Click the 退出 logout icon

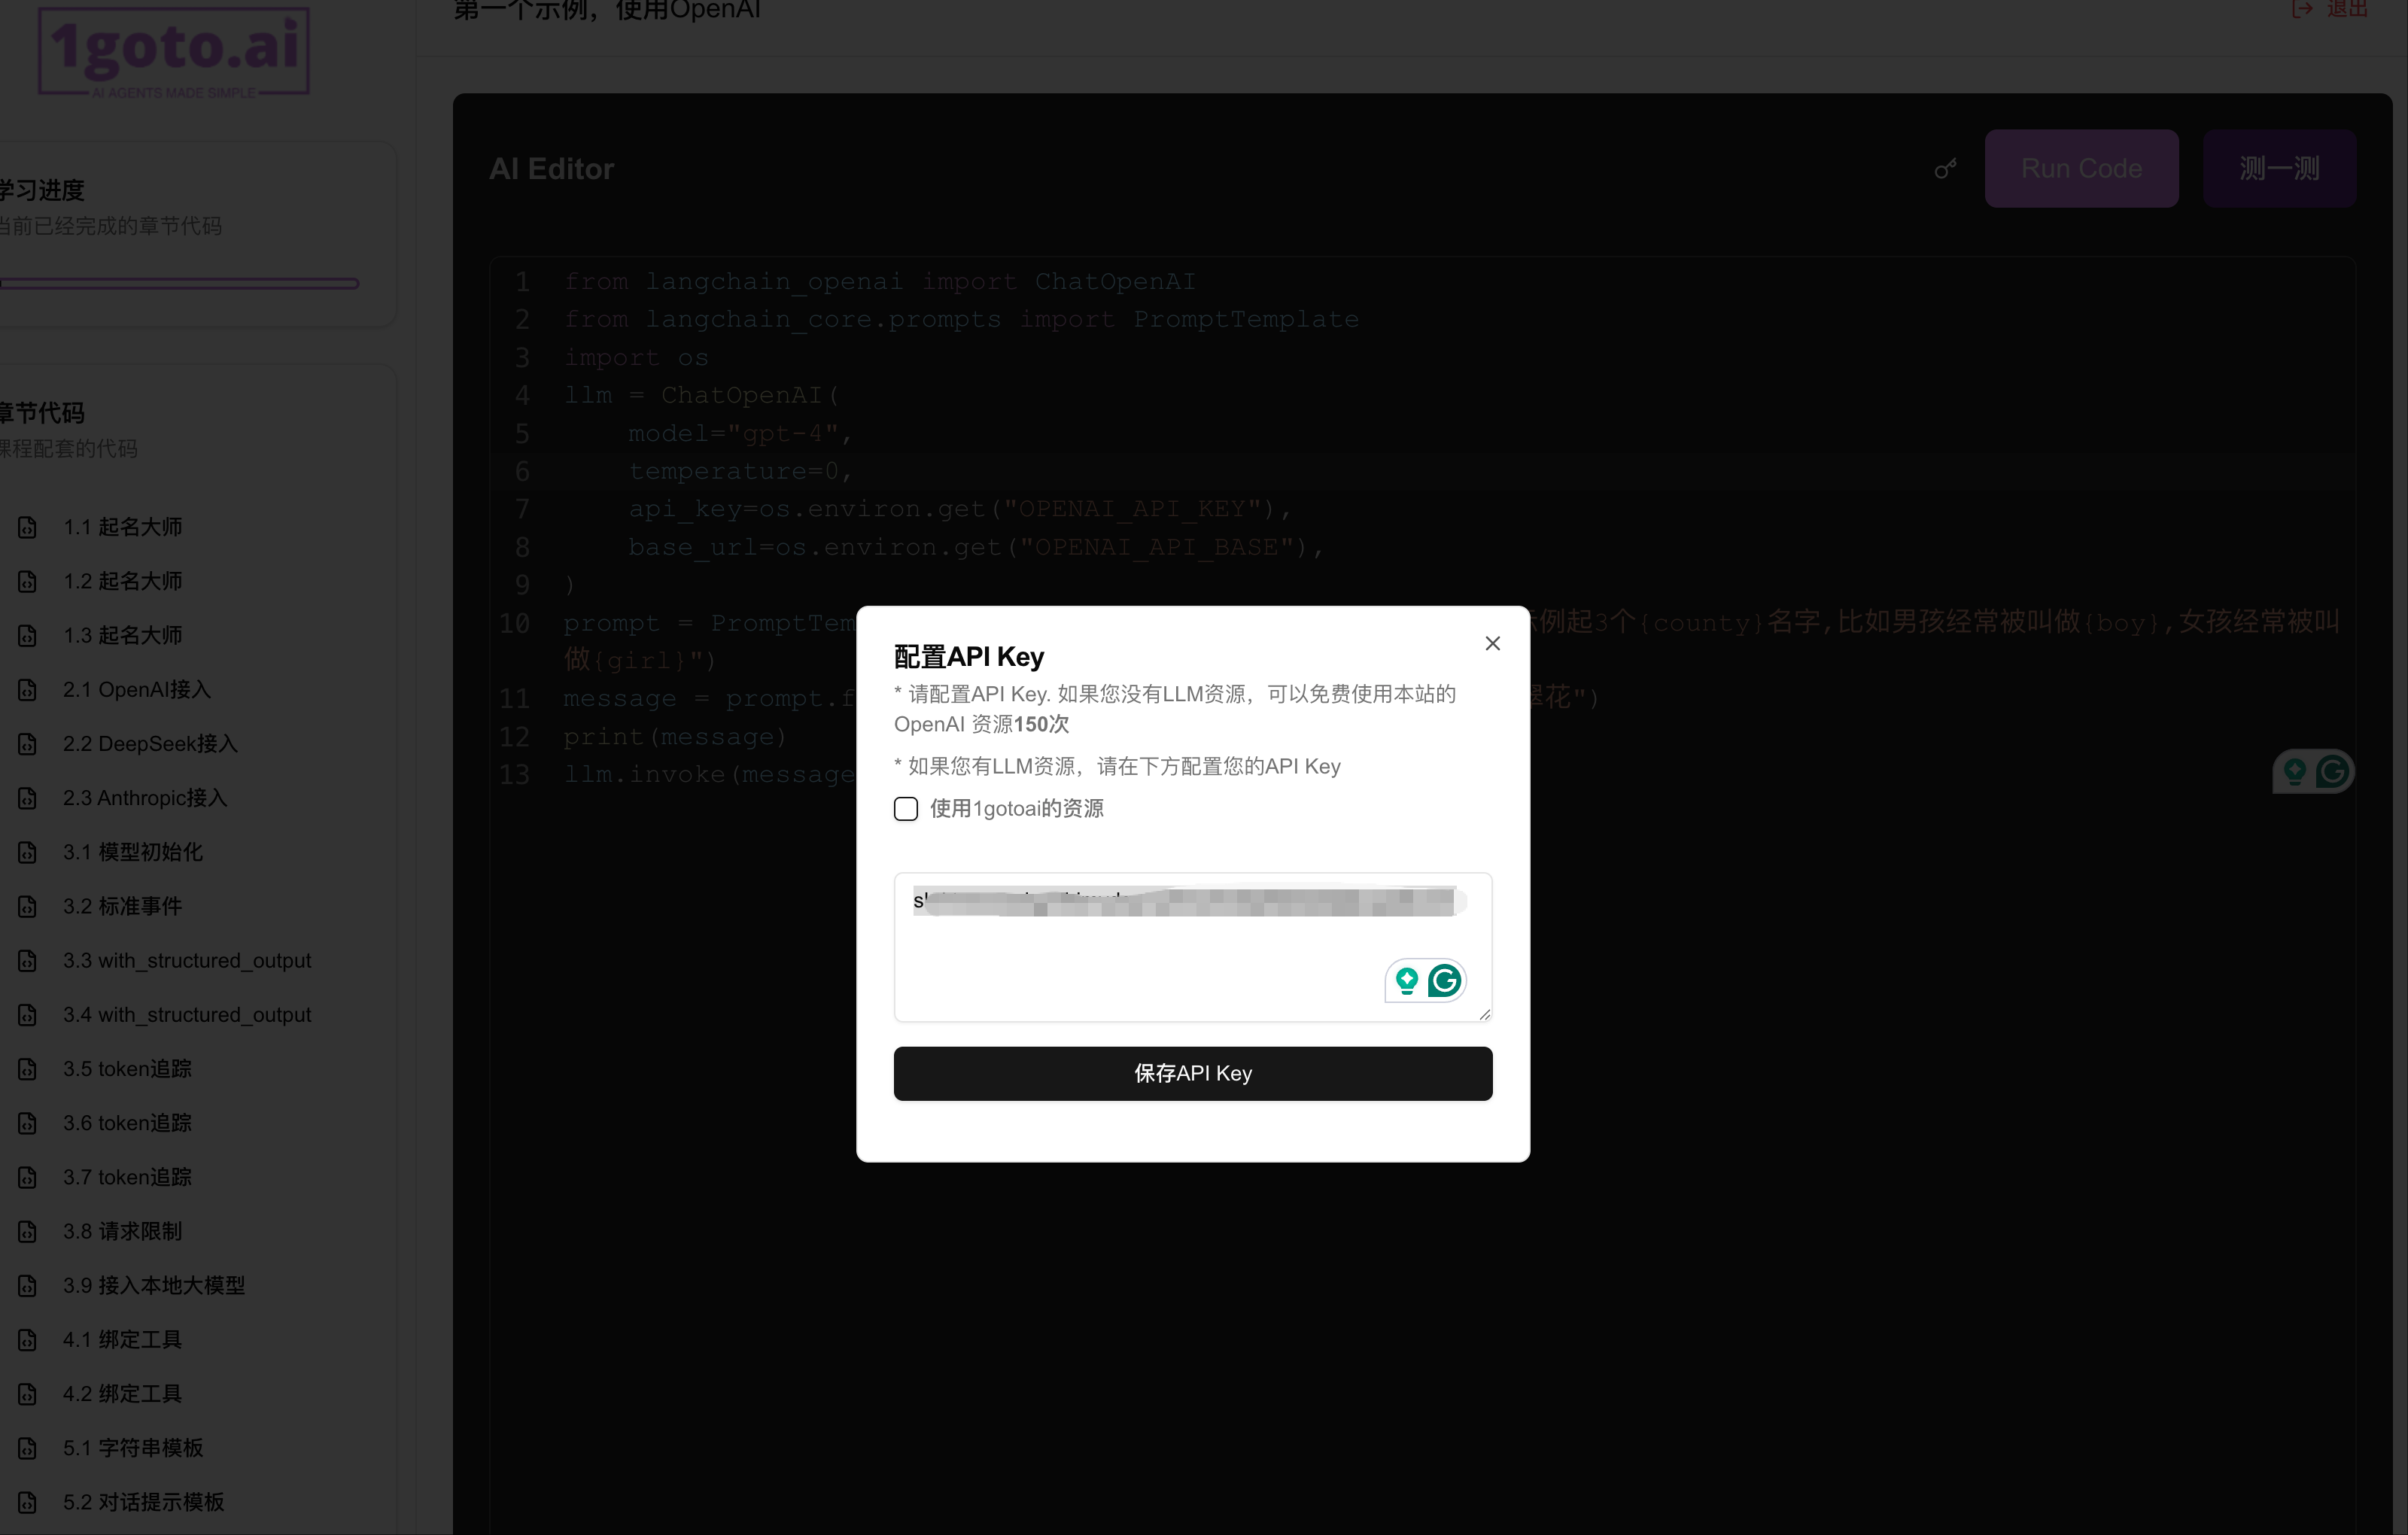coord(2302,9)
